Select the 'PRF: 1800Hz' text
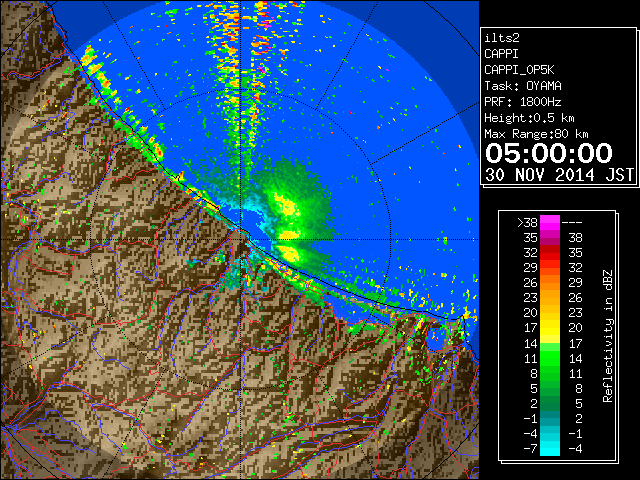Viewport: 640px width, 480px height. (x=523, y=102)
